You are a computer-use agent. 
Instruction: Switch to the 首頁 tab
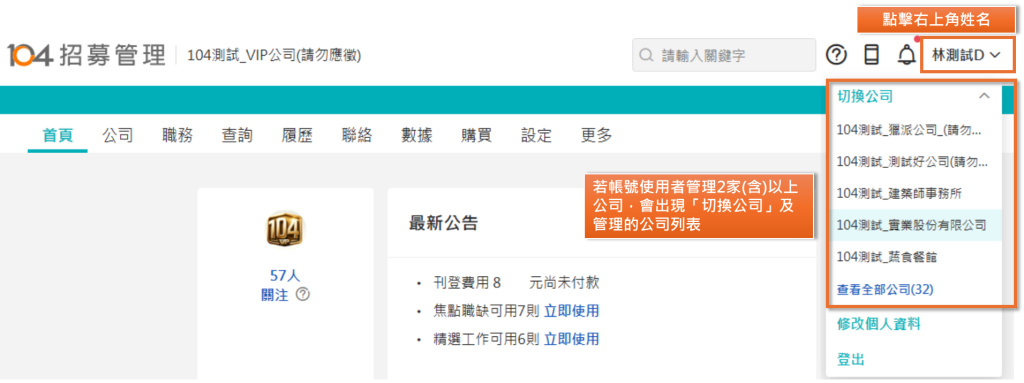(x=57, y=135)
